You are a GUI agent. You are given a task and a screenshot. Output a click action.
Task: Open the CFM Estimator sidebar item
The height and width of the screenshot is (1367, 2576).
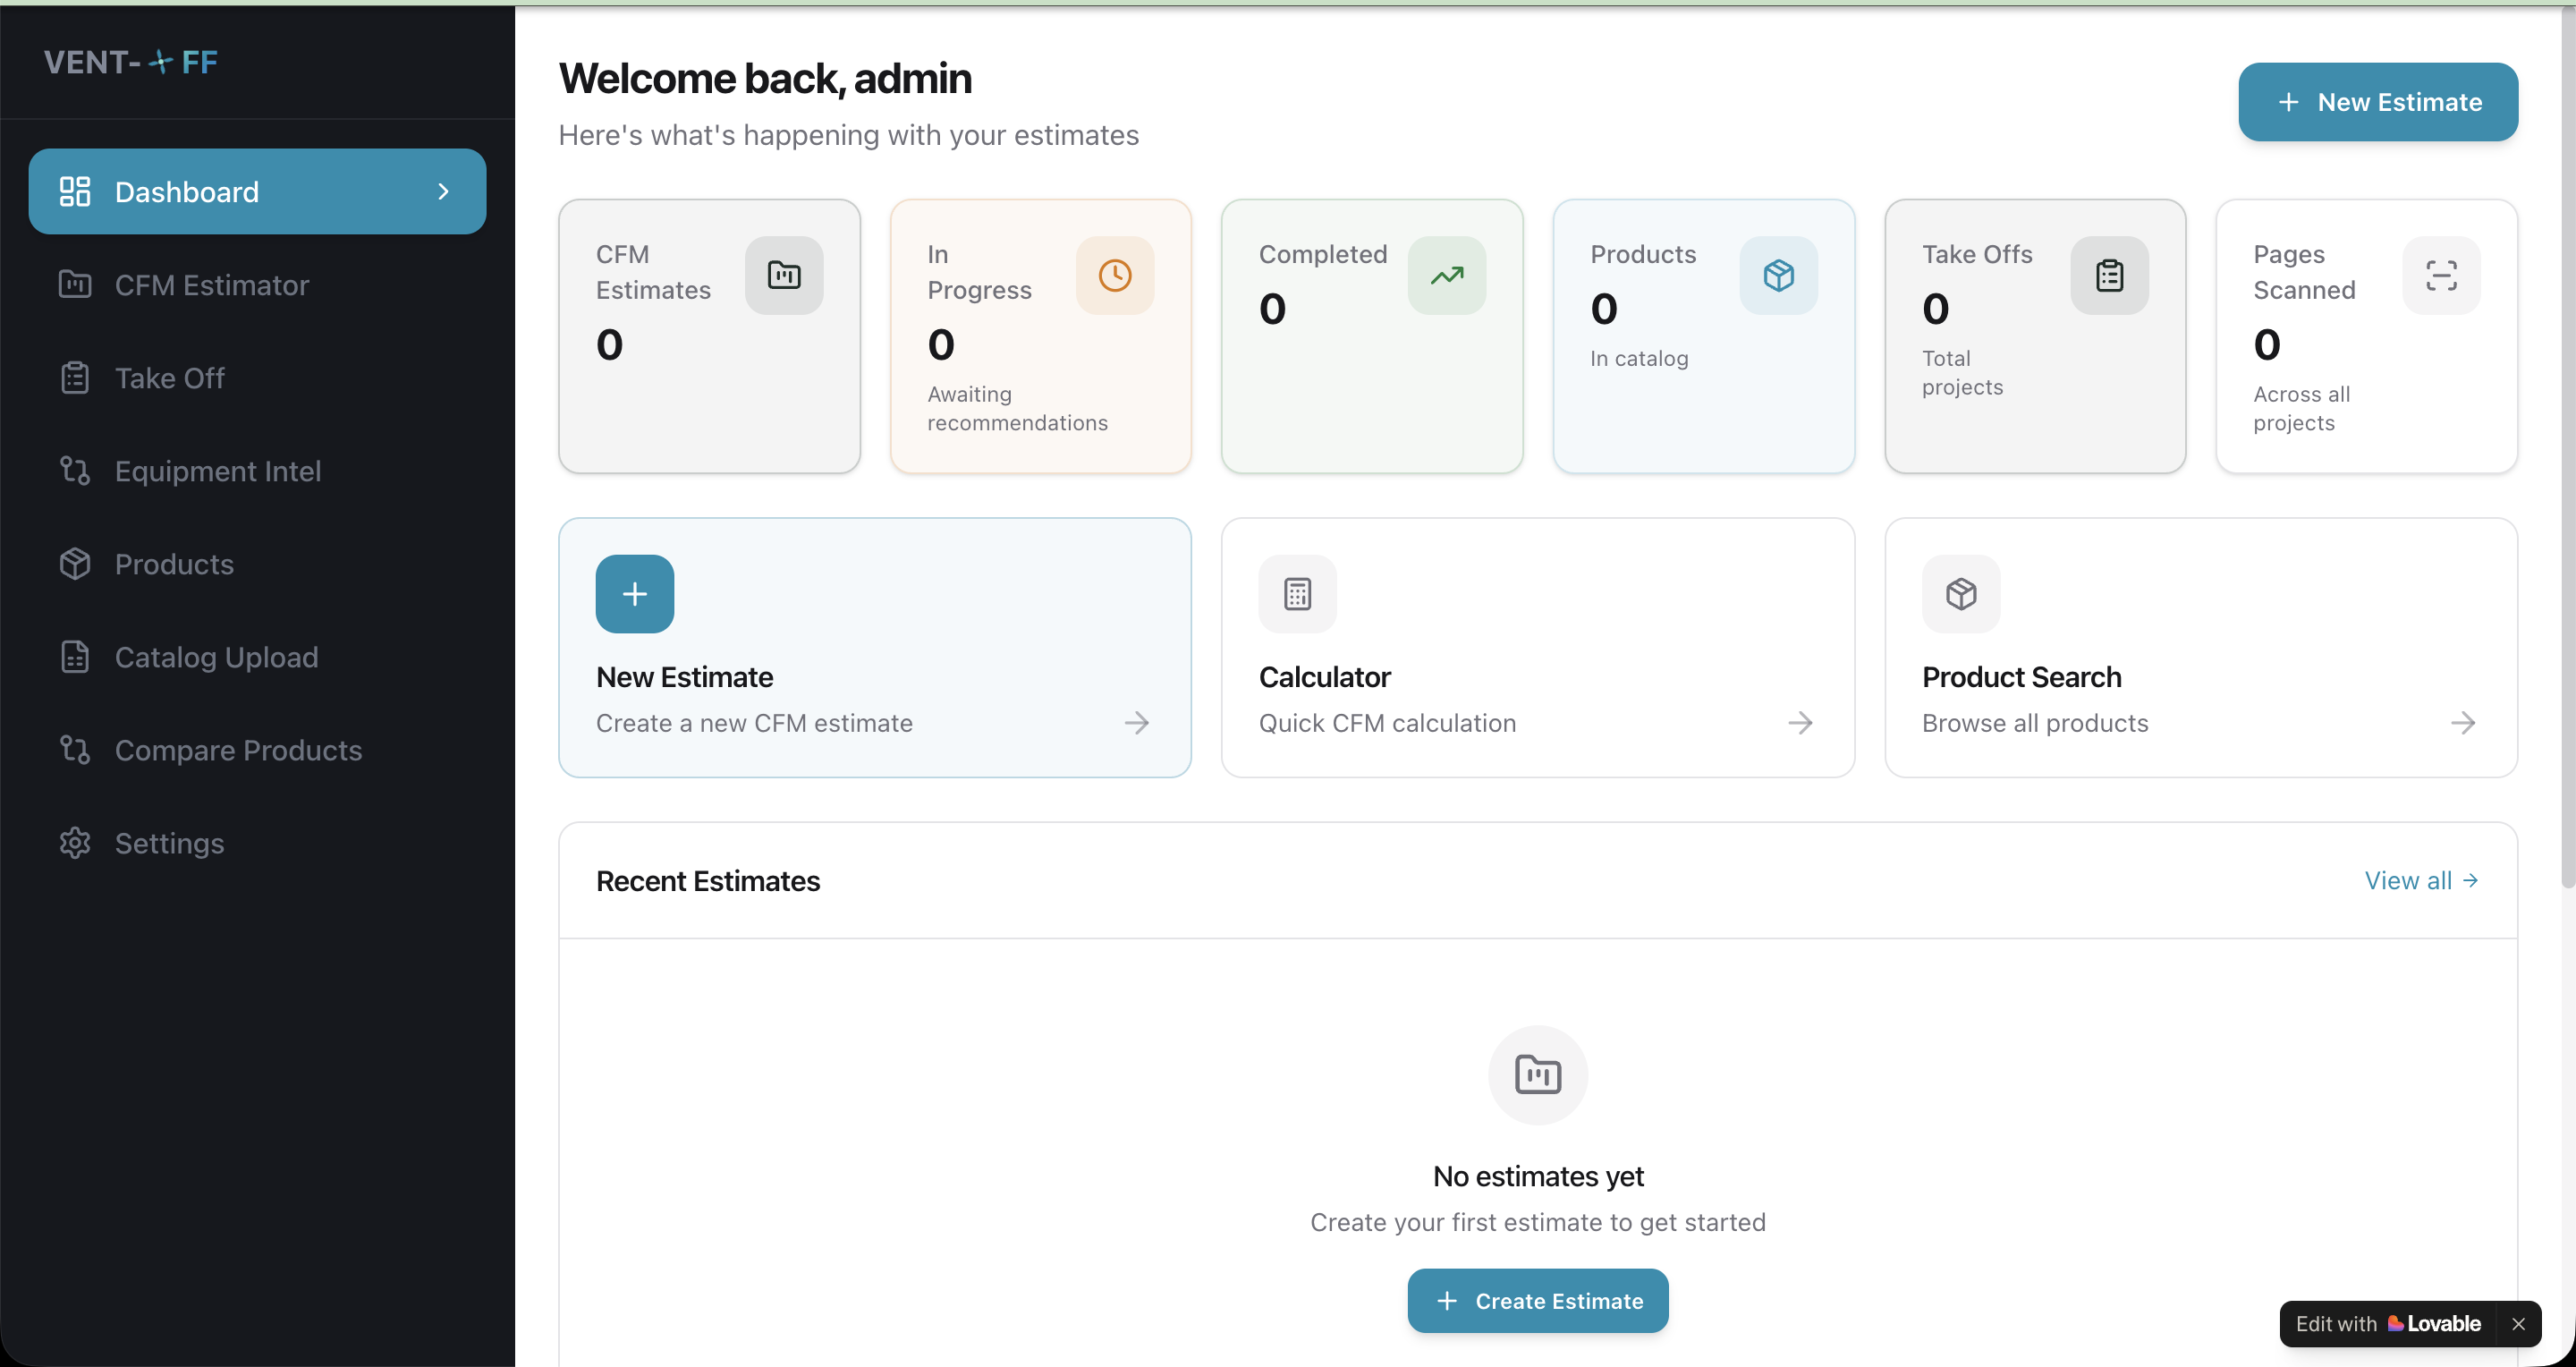pos(211,285)
